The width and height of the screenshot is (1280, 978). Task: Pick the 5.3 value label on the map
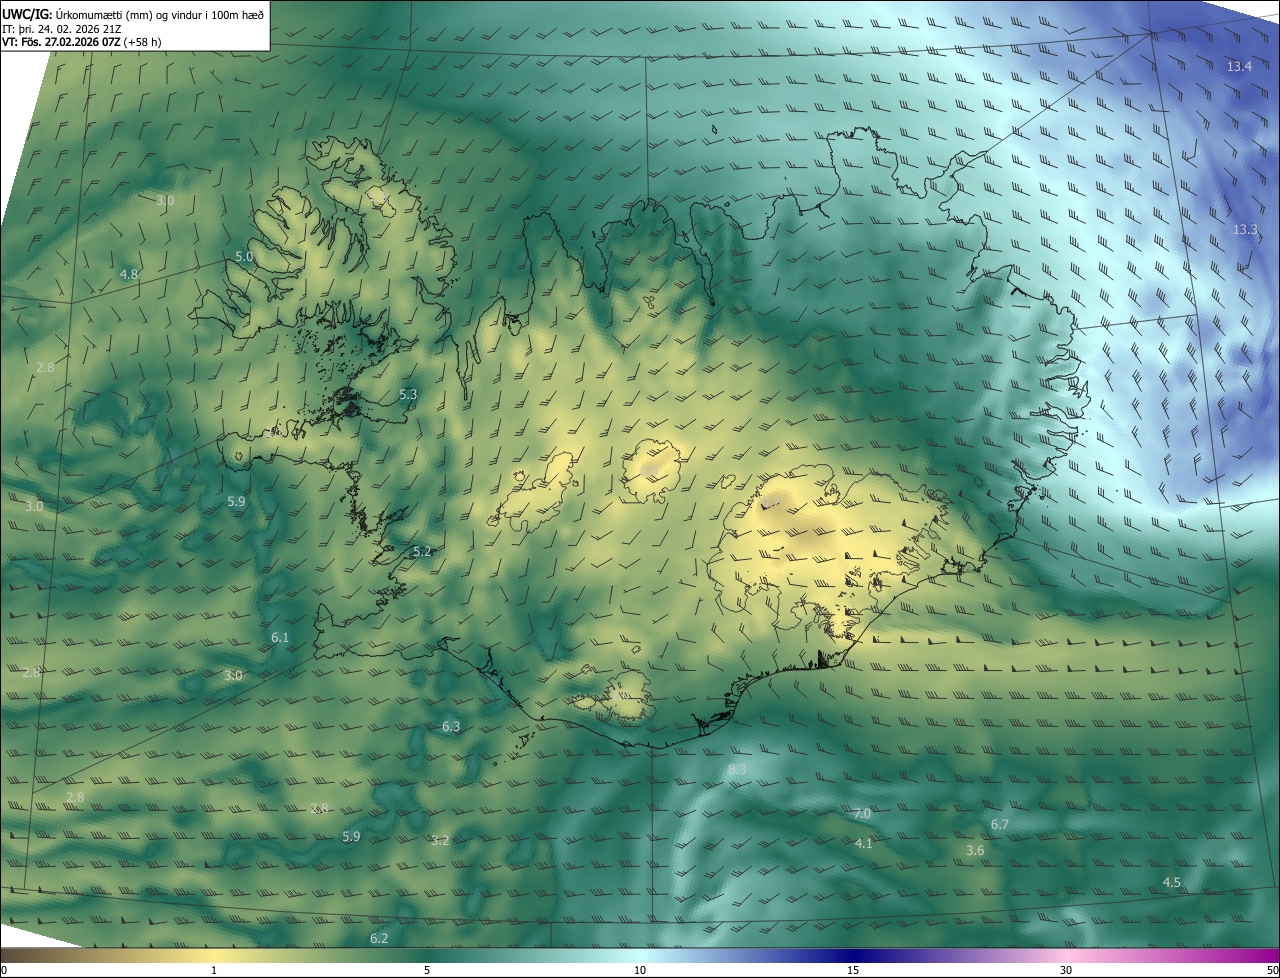click(x=408, y=395)
